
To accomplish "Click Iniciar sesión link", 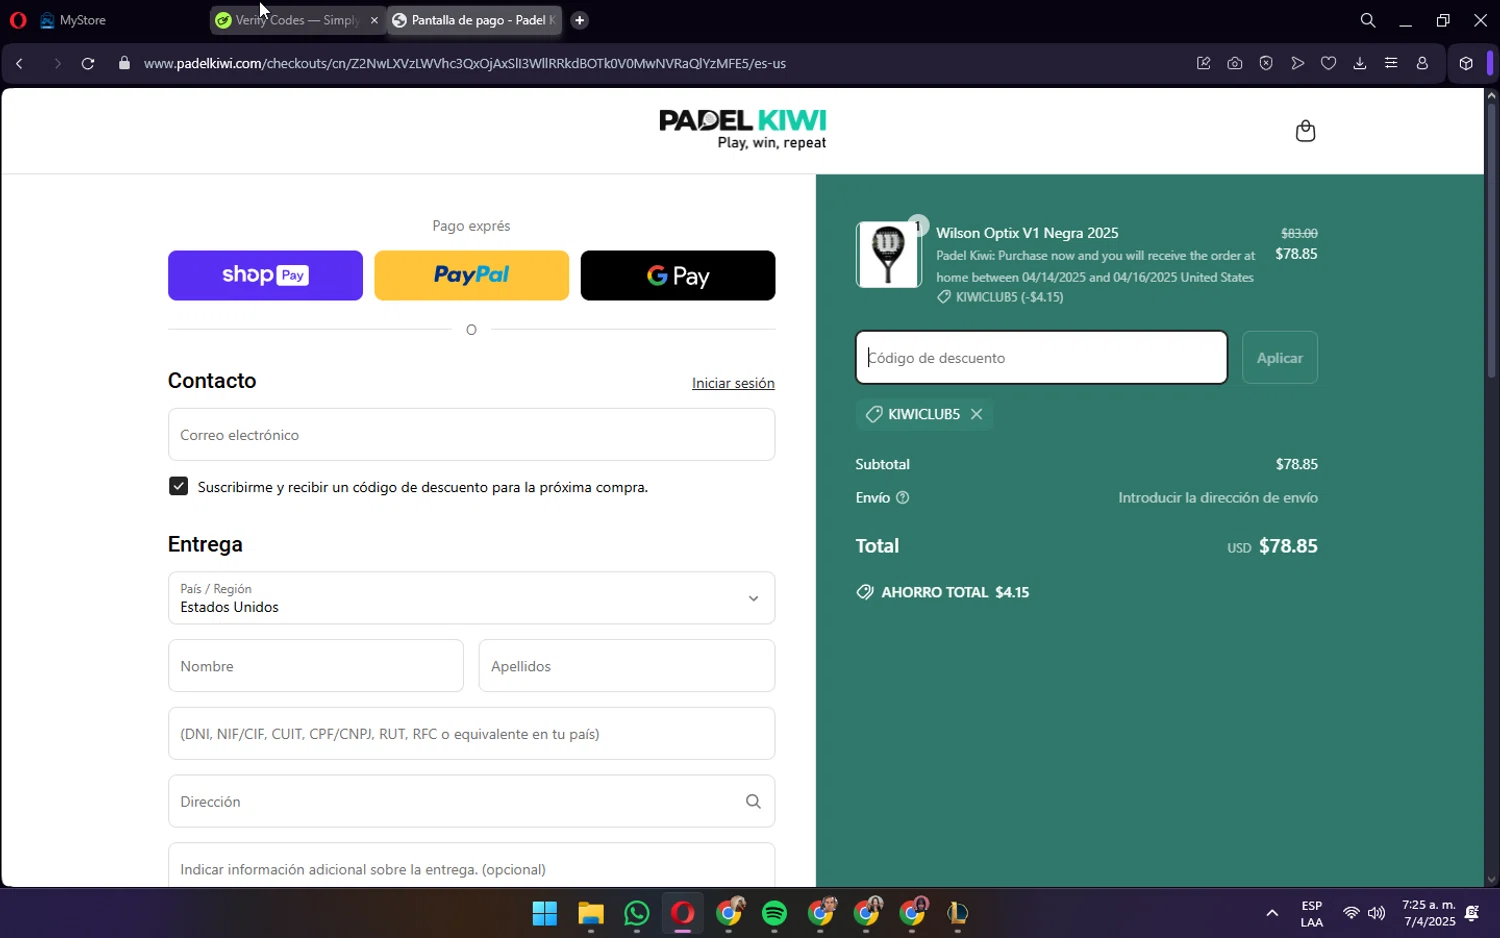I will click(733, 383).
